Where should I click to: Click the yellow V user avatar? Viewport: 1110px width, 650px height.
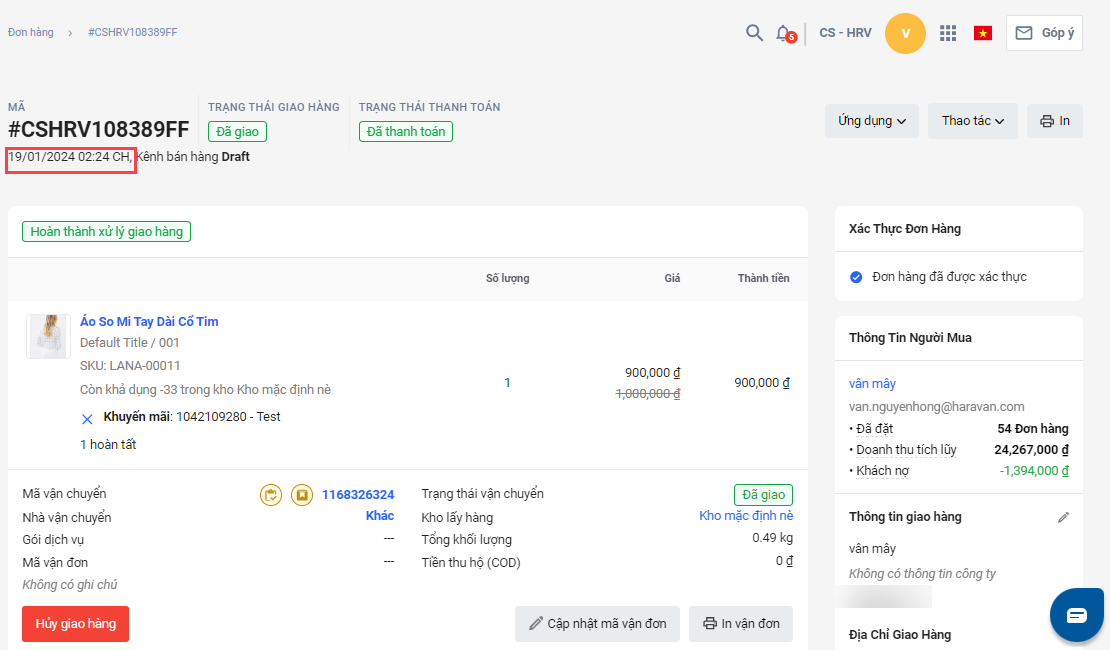[x=905, y=33]
